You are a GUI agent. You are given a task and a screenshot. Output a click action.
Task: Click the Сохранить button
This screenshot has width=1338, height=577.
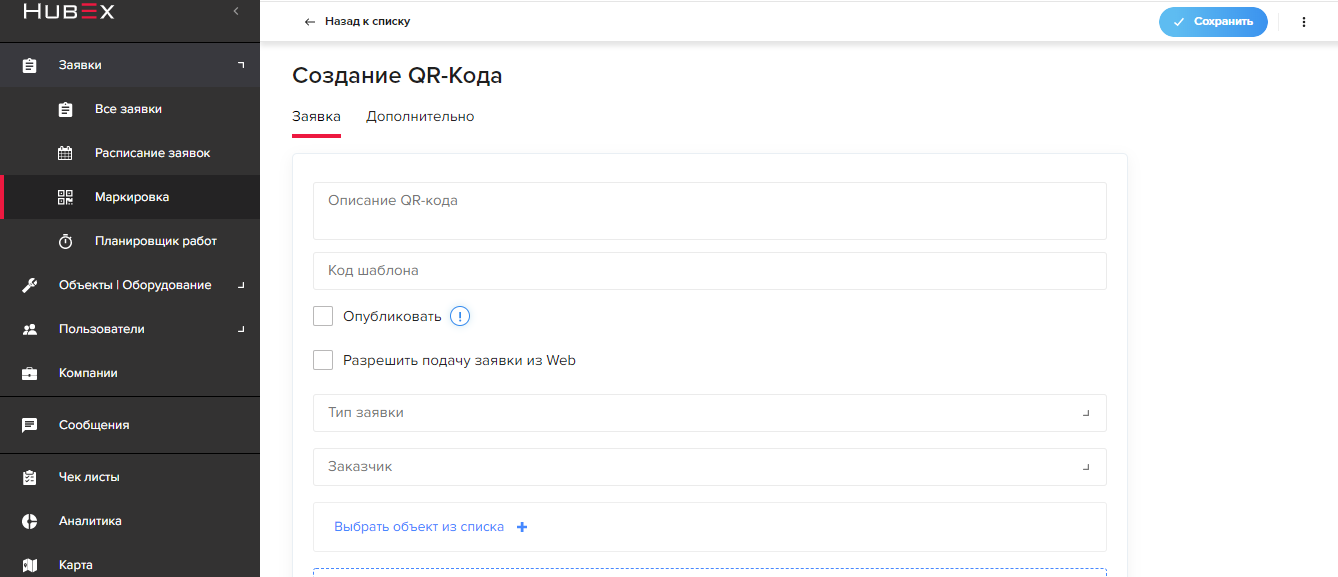[1213, 22]
